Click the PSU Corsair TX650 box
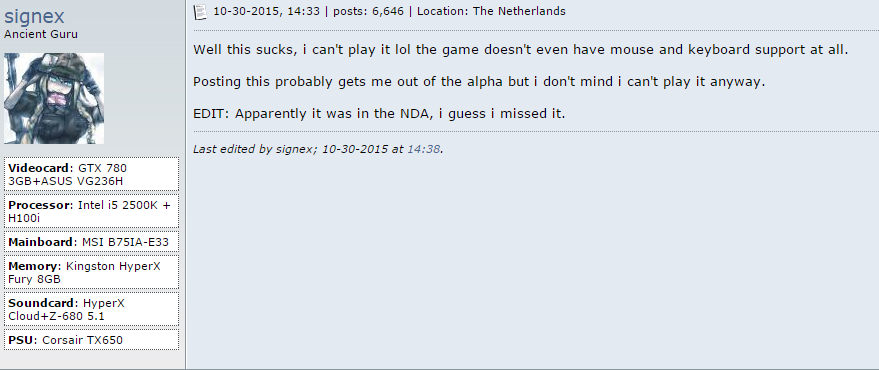 pos(91,340)
